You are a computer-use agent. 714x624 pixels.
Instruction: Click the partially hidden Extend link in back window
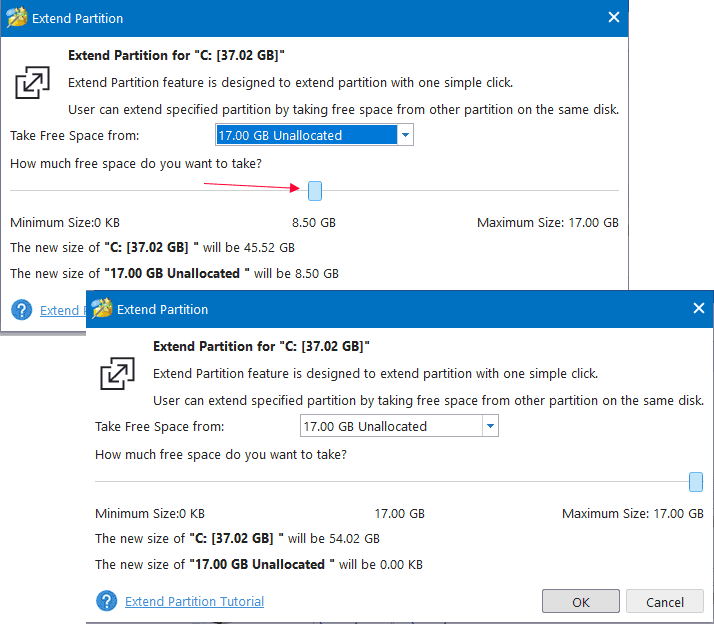coord(61,310)
